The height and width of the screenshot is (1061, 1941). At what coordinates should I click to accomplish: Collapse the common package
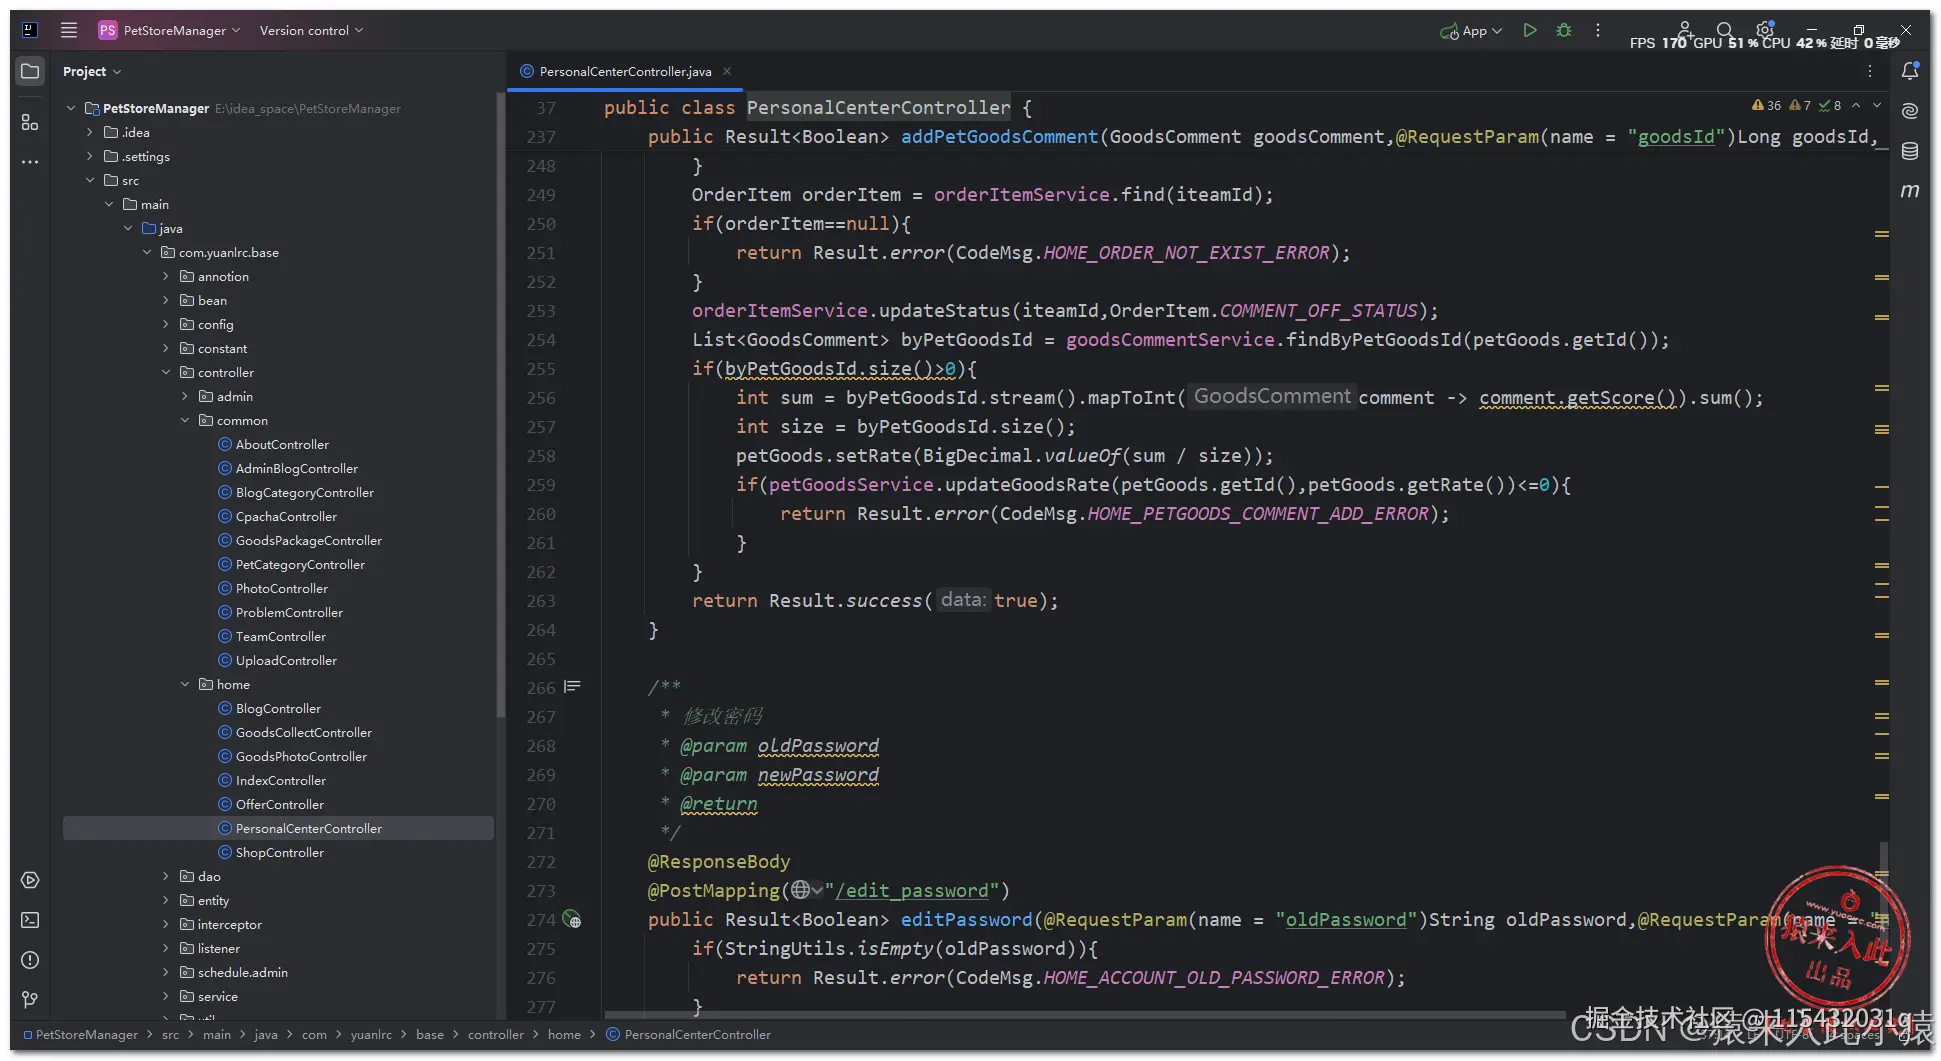pyautogui.click(x=185, y=420)
